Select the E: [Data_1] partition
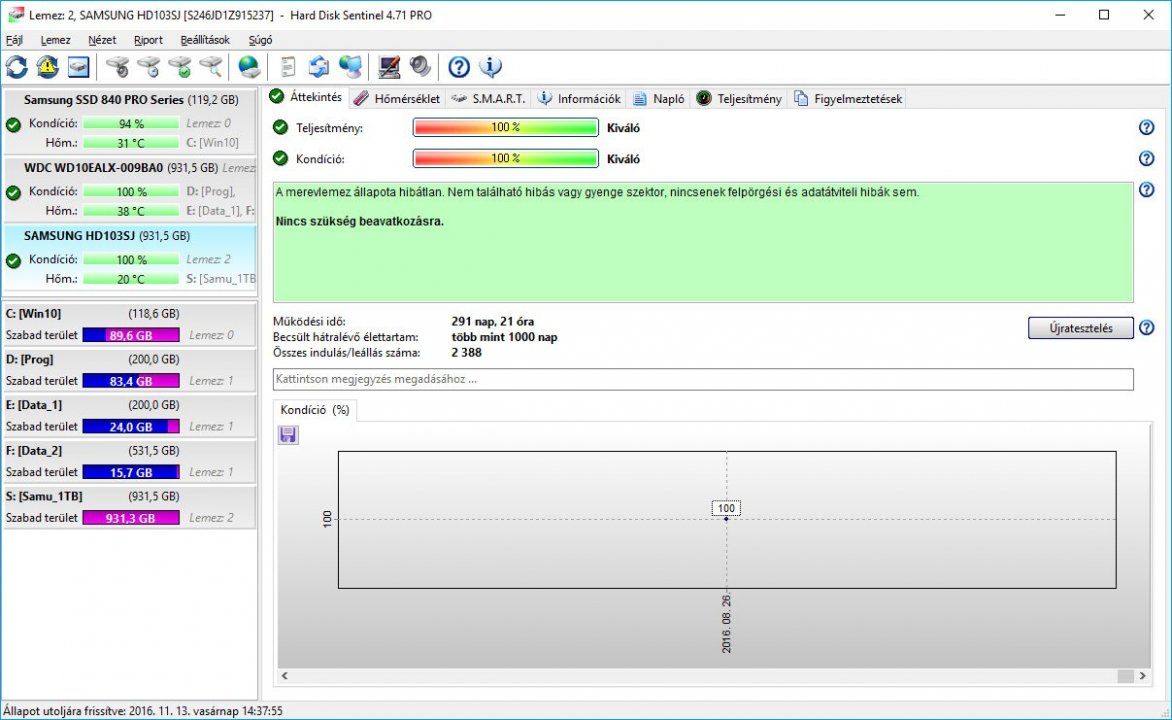The image size is (1172, 720). [130, 415]
